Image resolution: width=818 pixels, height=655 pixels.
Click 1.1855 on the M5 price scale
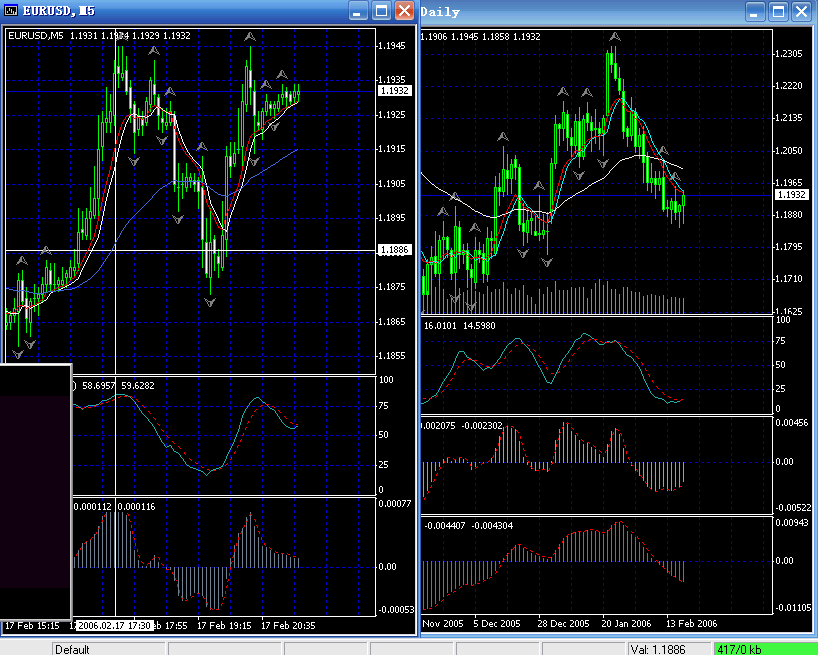(x=391, y=356)
